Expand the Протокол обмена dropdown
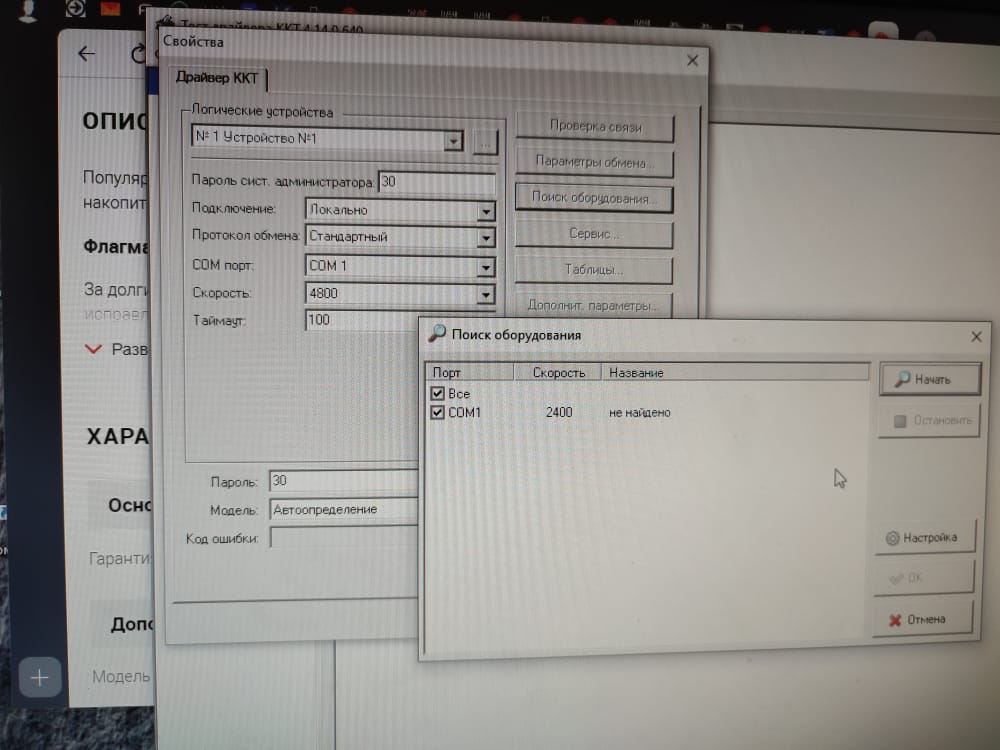This screenshot has height=750, width=1000. [x=486, y=238]
